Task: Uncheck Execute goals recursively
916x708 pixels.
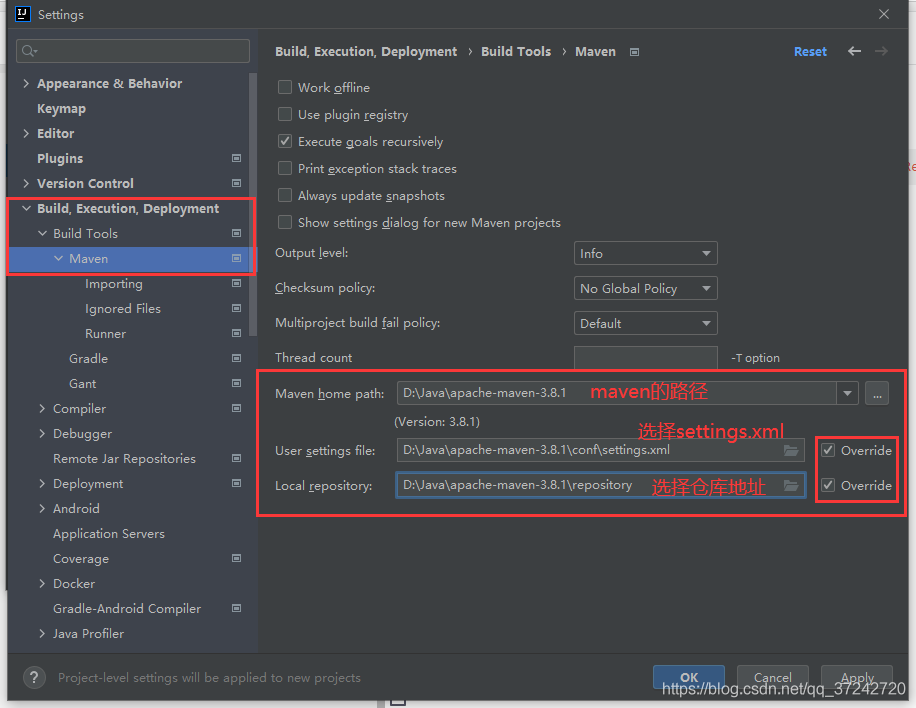Action: point(285,141)
